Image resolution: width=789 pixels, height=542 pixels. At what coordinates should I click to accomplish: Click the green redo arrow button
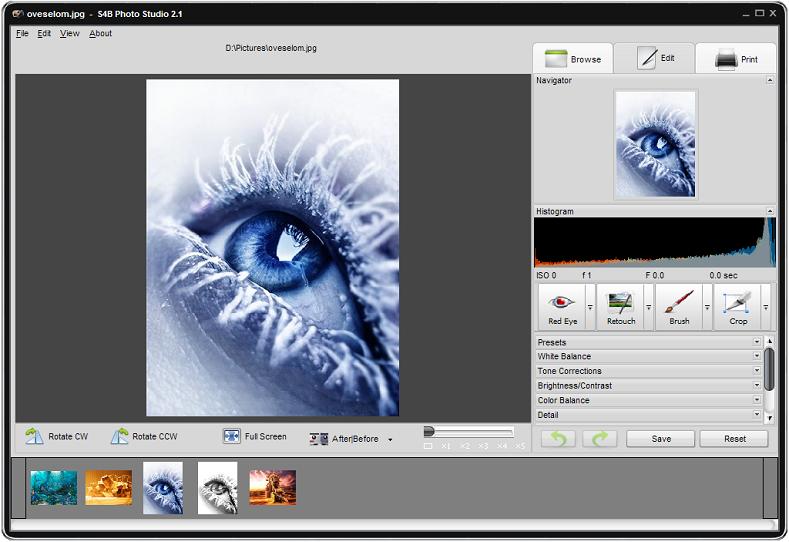pos(600,439)
